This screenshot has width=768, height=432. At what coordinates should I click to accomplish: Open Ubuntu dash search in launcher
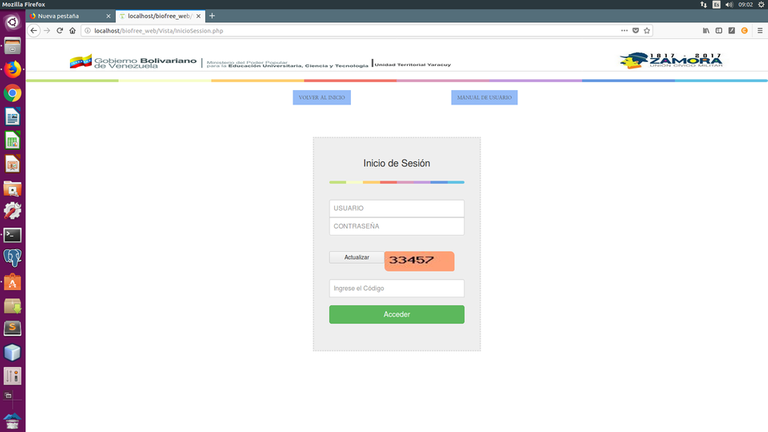point(12,22)
